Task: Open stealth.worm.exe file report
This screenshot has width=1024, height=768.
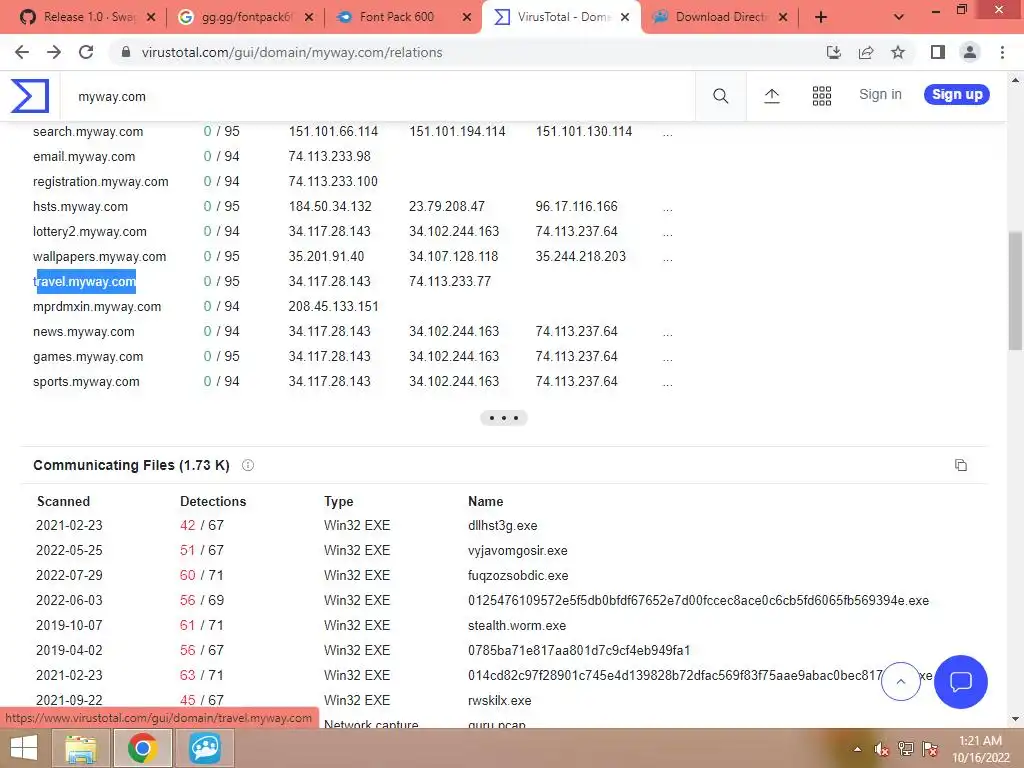Action: (517, 626)
